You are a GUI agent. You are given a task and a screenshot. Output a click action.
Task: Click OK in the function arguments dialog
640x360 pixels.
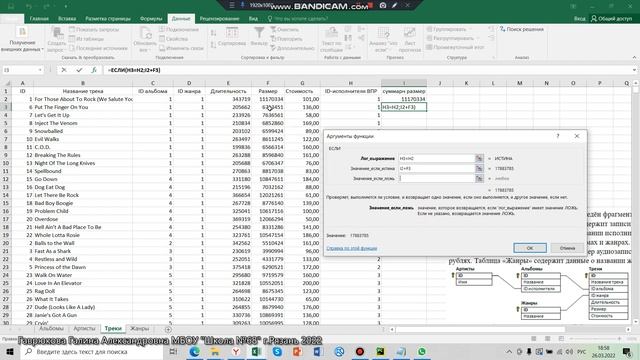[530, 248]
